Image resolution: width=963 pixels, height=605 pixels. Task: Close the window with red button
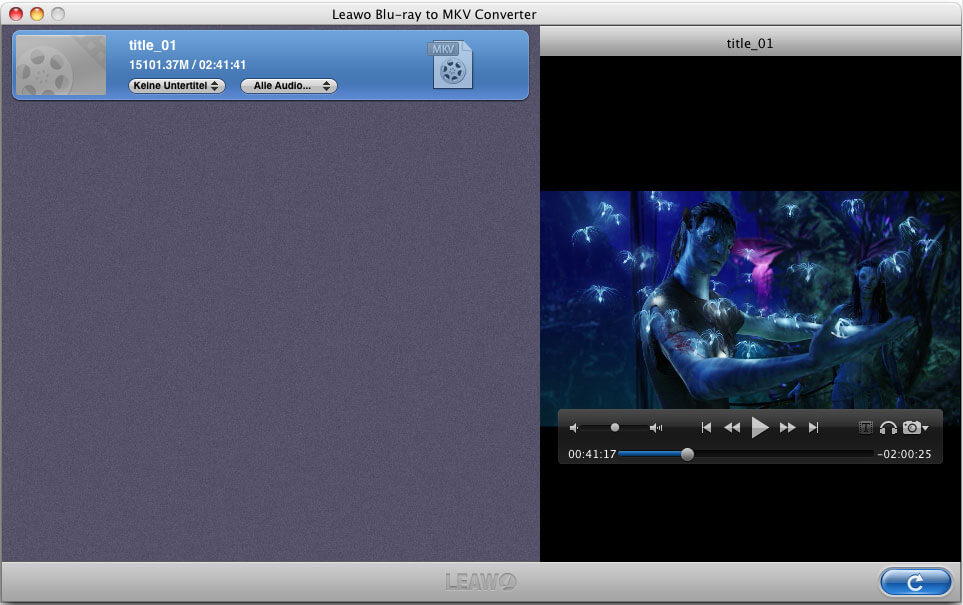16,14
